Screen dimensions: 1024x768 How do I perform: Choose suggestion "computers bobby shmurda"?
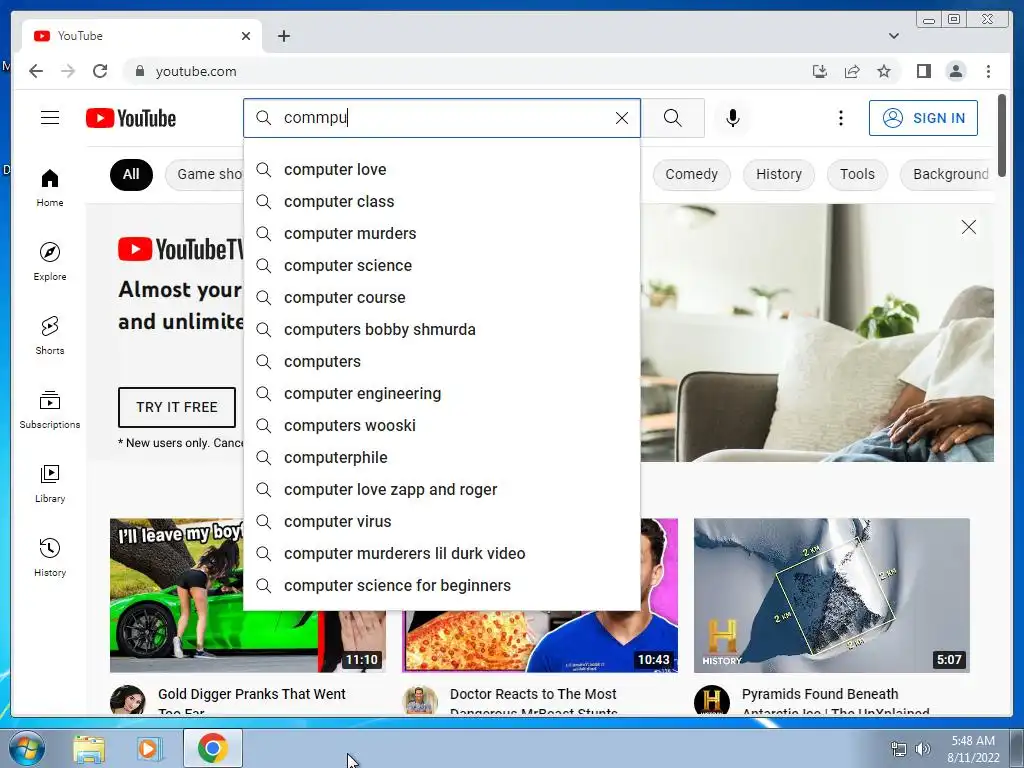(441, 329)
